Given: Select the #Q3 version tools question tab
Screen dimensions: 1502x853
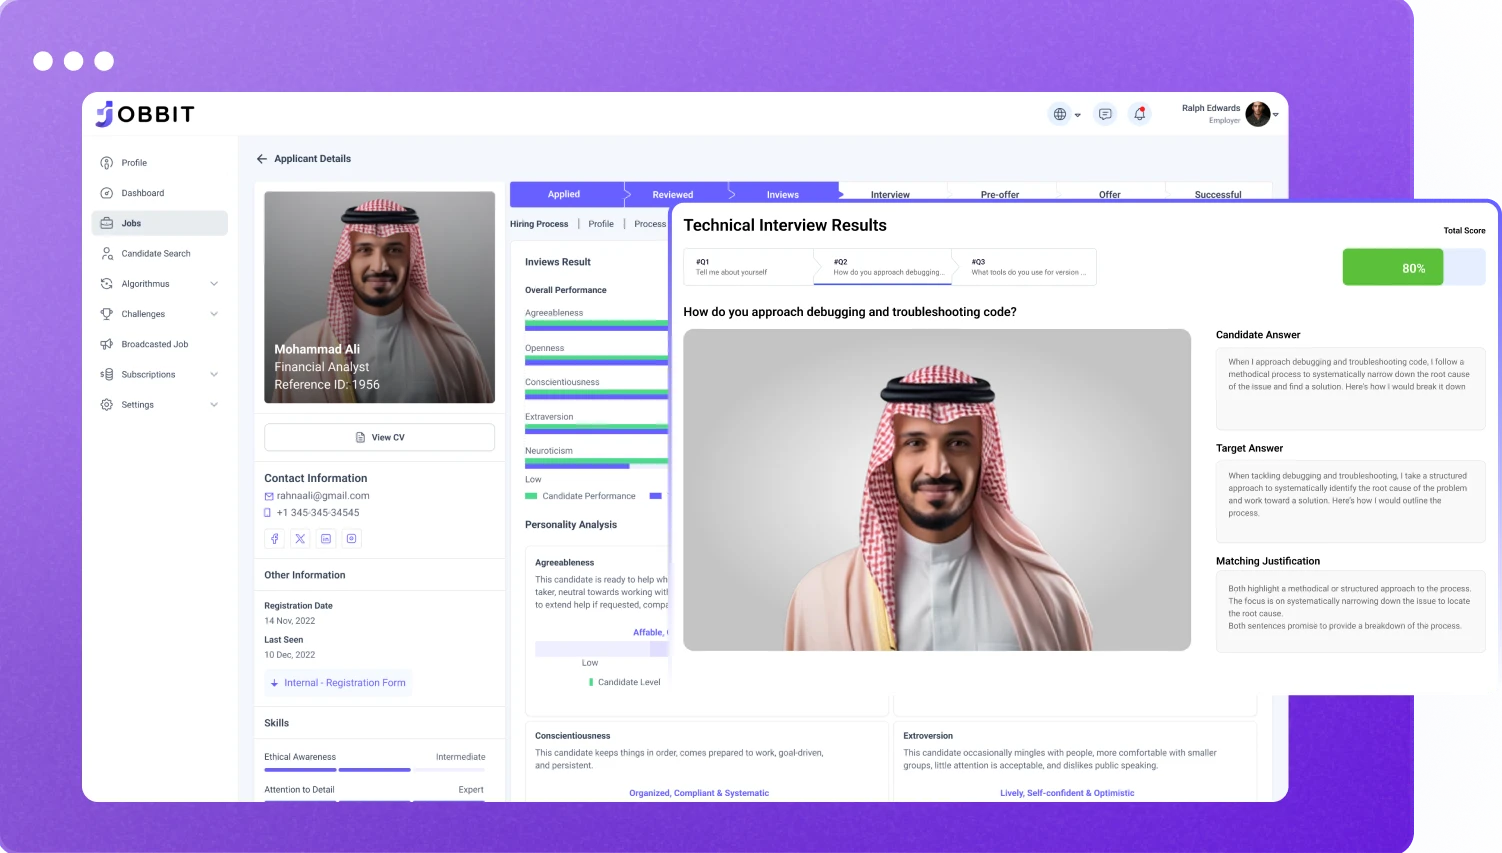Looking at the screenshot, I should pyautogui.click(x=1024, y=267).
